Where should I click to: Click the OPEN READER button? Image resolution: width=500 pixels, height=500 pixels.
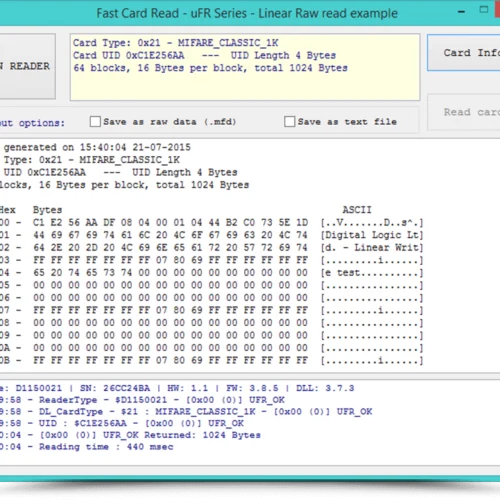click(x=27, y=66)
